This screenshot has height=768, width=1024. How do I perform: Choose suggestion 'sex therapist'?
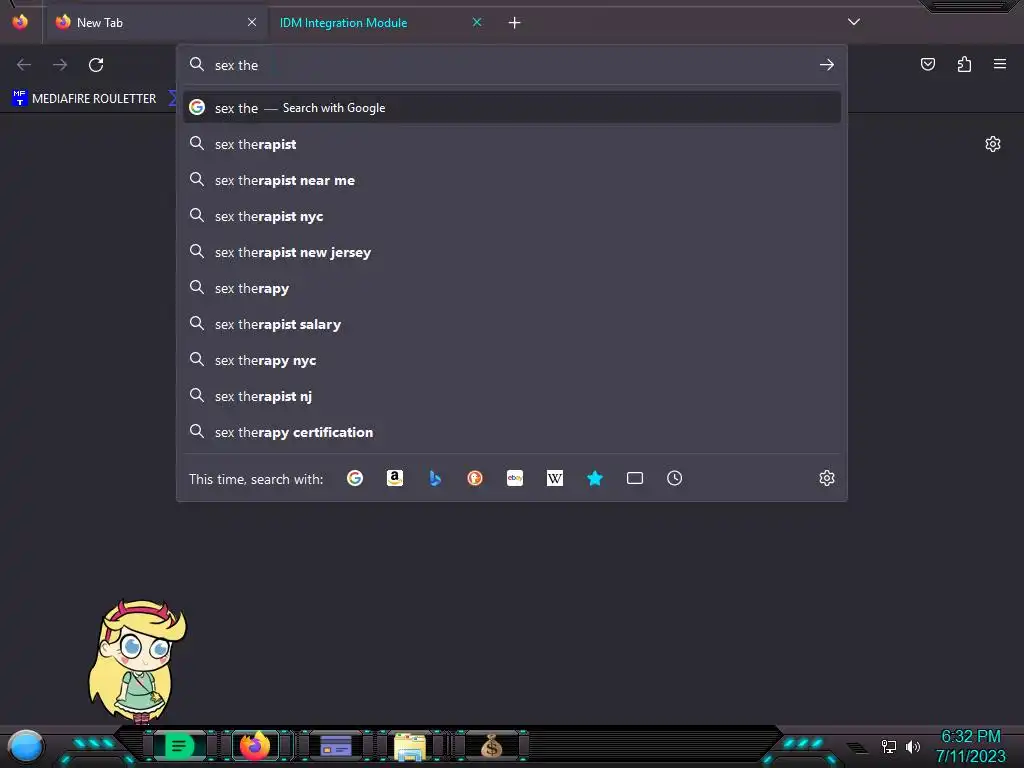pos(512,144)
